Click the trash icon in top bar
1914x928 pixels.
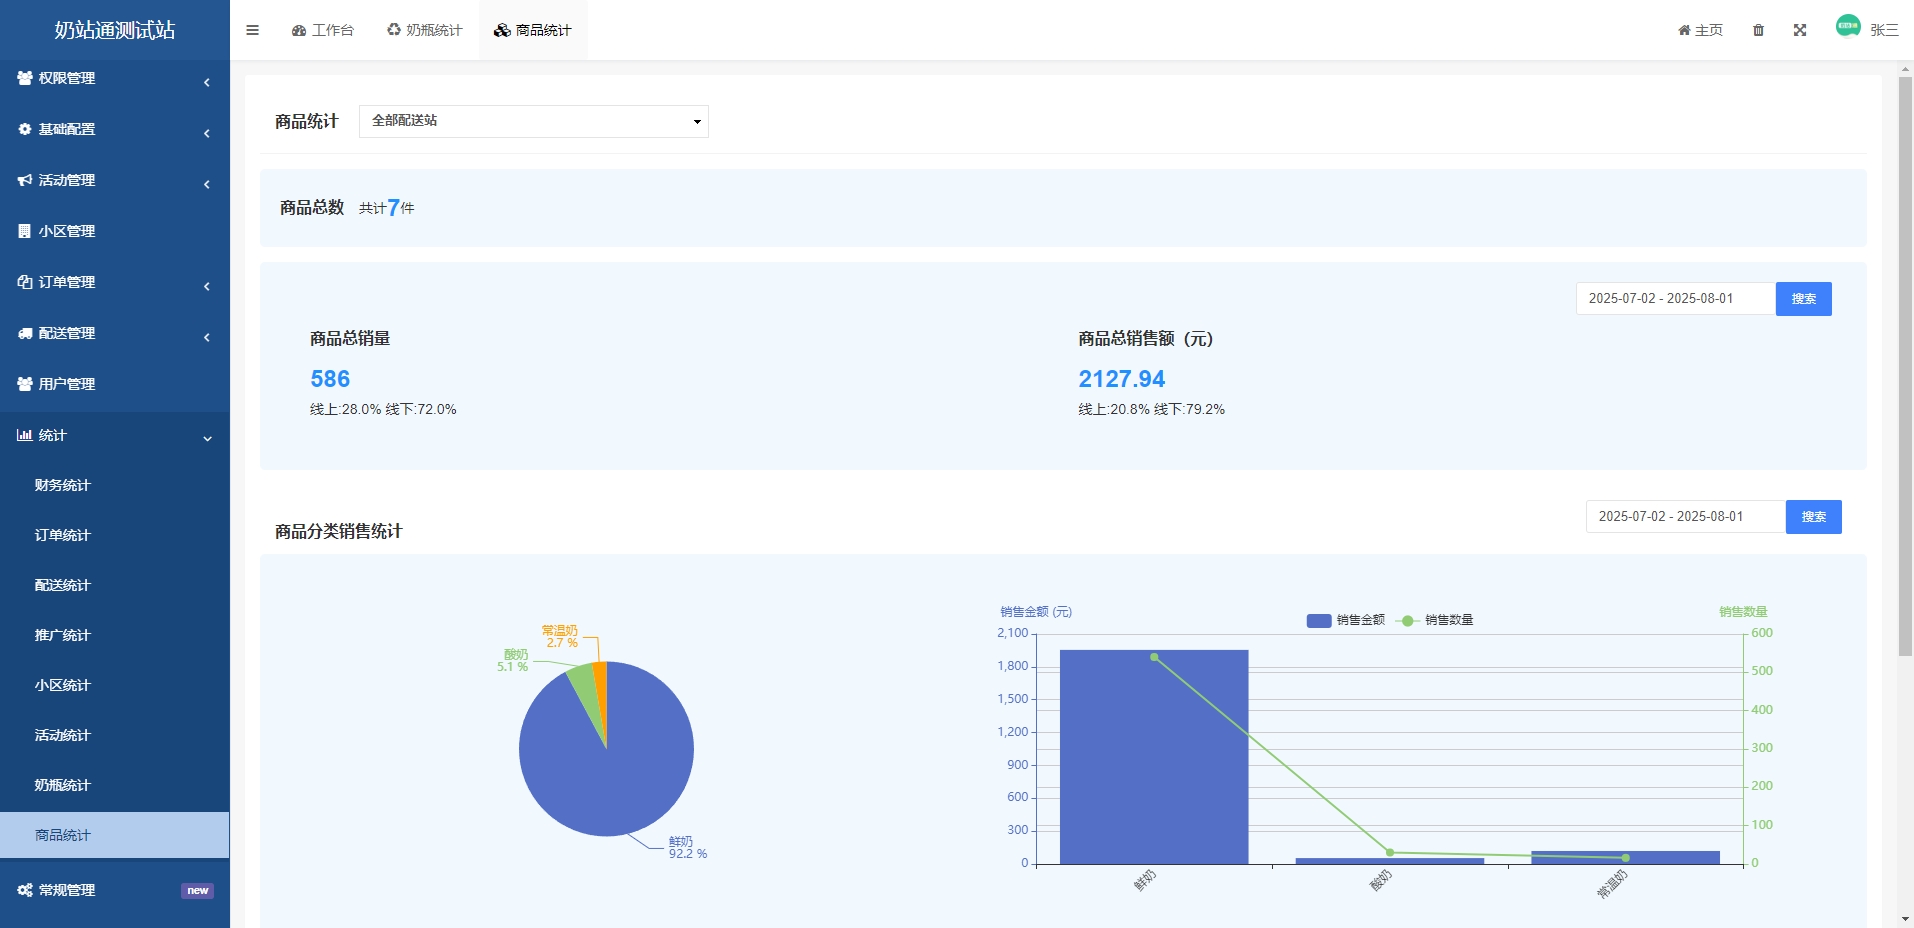click(1758, 30)
